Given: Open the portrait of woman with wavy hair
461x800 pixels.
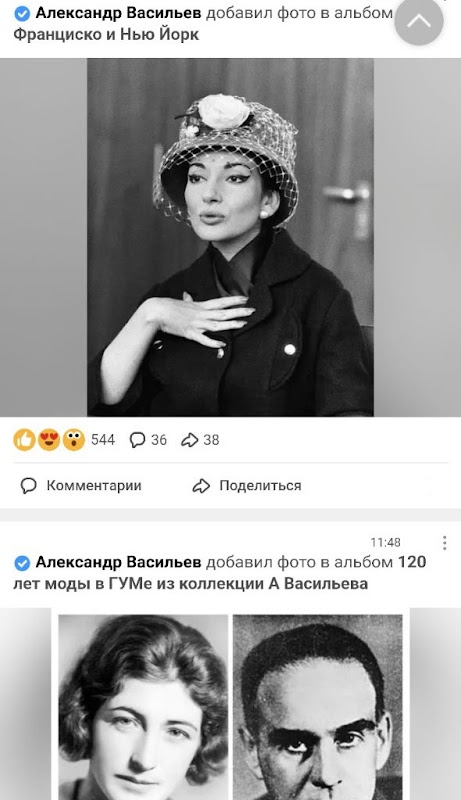Looking at the screenshot, I should pos(143,707).
